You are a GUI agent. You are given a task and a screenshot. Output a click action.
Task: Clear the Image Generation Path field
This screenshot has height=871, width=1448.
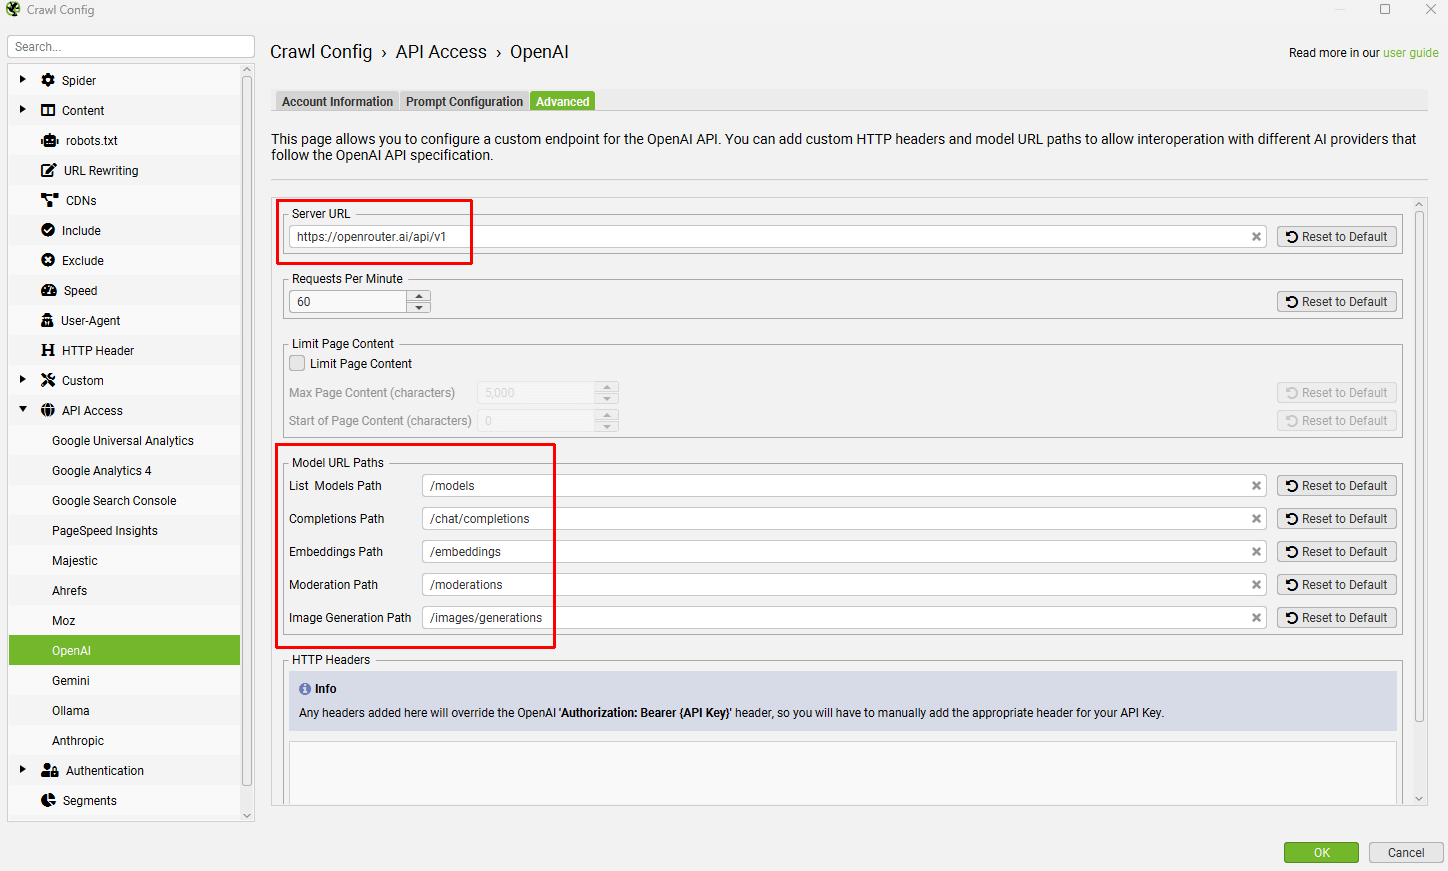click(x=1256, y=618)
